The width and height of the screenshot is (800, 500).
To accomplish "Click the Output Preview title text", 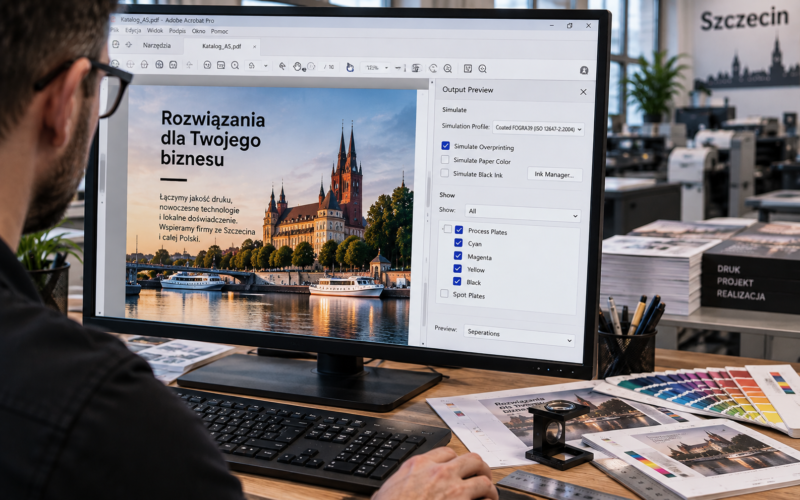I will point(467,90).
